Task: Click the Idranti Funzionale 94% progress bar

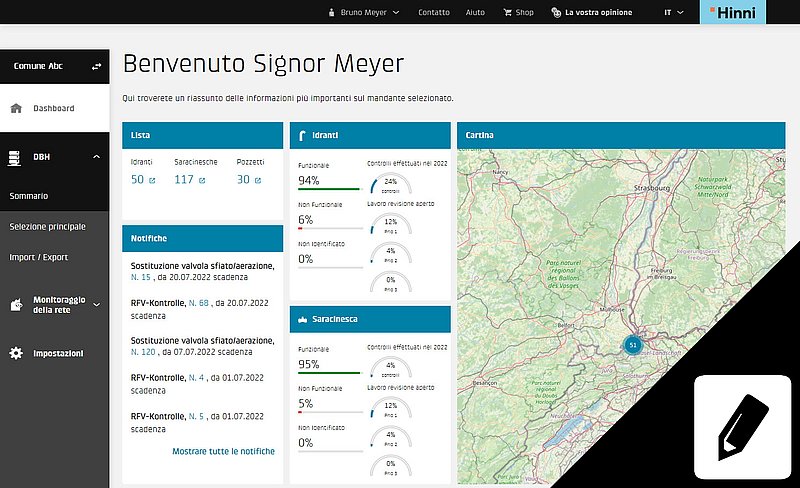Action: [329, 189]
